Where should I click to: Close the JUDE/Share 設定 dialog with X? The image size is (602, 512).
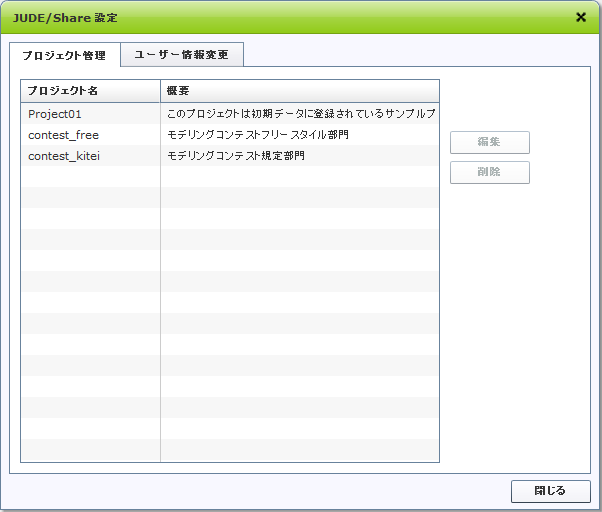(x=581, y=17)
